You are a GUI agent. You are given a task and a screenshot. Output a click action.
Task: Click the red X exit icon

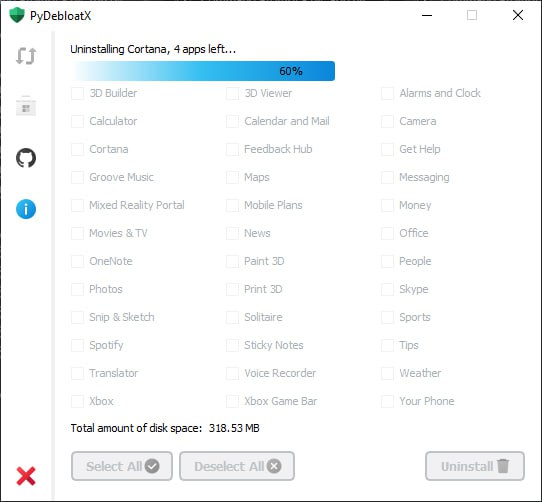pos(26,476)
